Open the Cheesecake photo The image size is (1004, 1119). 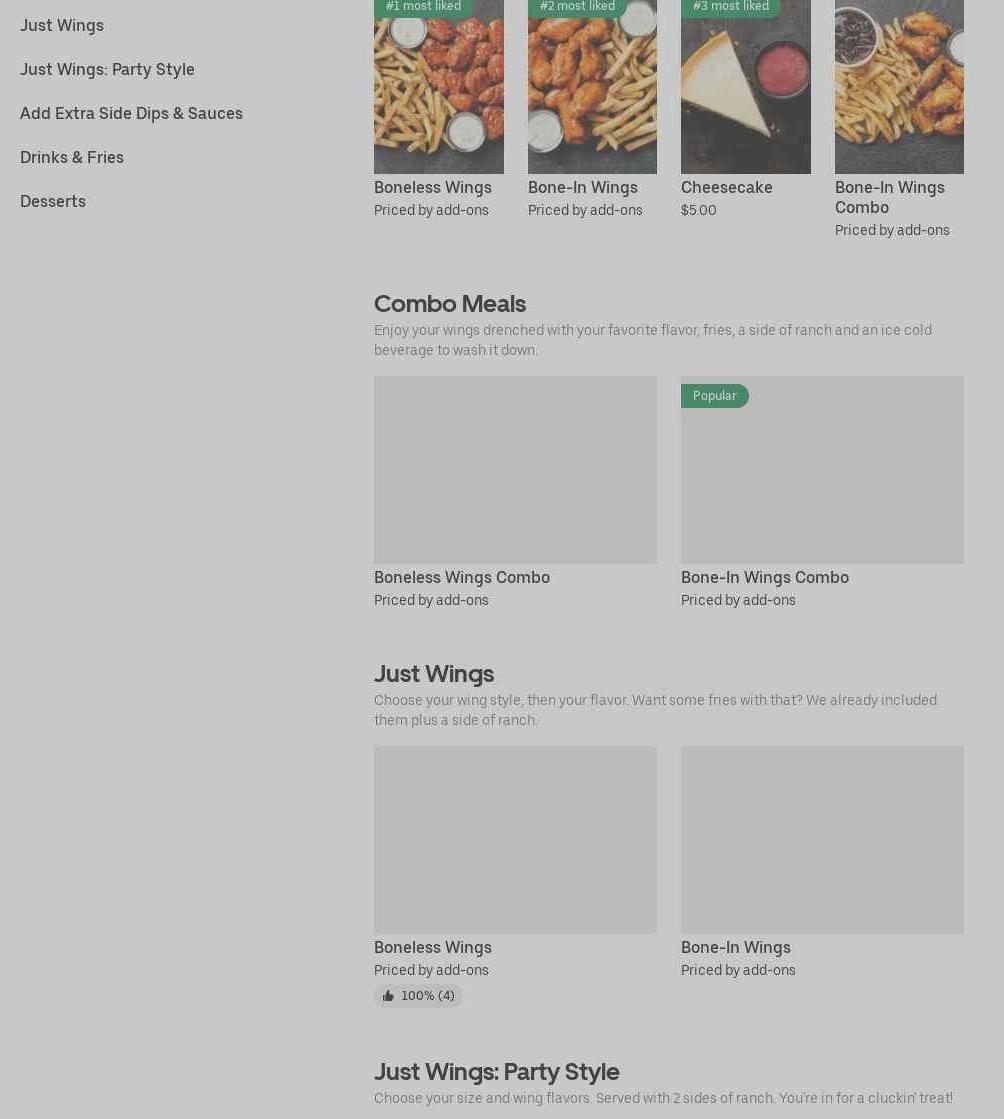coord(746,87)
